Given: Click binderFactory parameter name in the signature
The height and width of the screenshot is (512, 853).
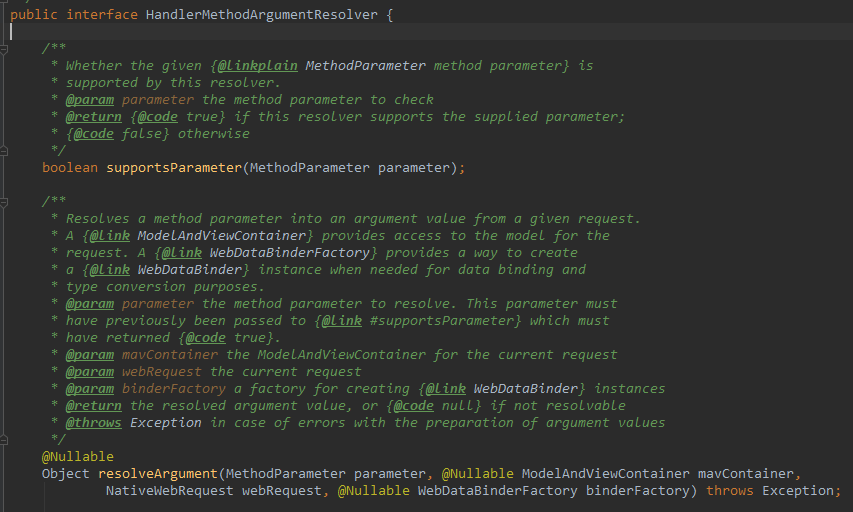Looking at the screenshot, I should (x=638, y=491).
